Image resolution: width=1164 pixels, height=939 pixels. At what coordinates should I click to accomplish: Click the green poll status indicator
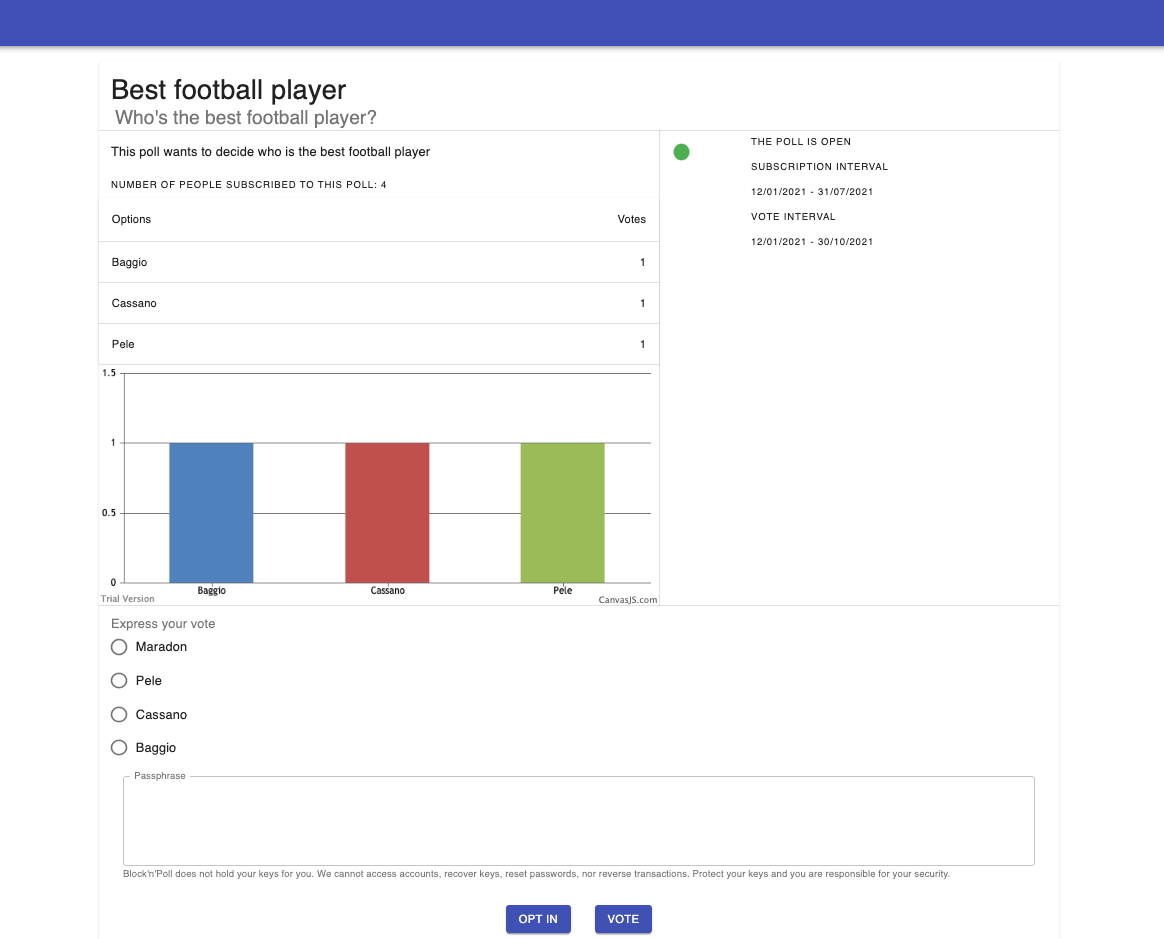click(x=681, y=151)
